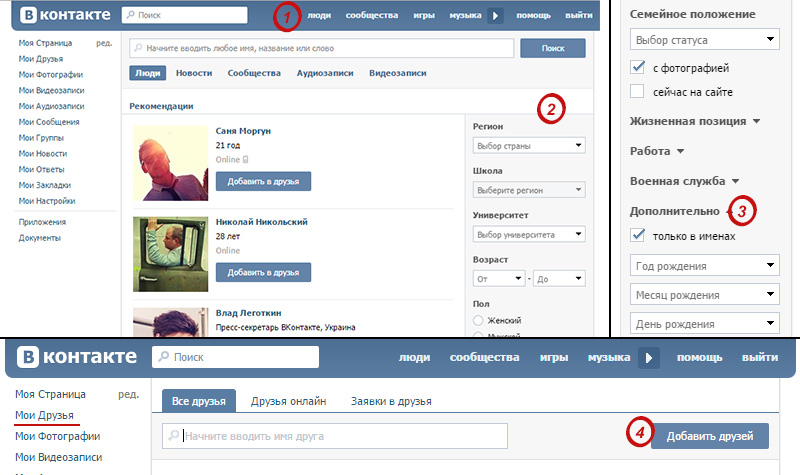
Task: Click the VK logo in top header
Action: 65,15
